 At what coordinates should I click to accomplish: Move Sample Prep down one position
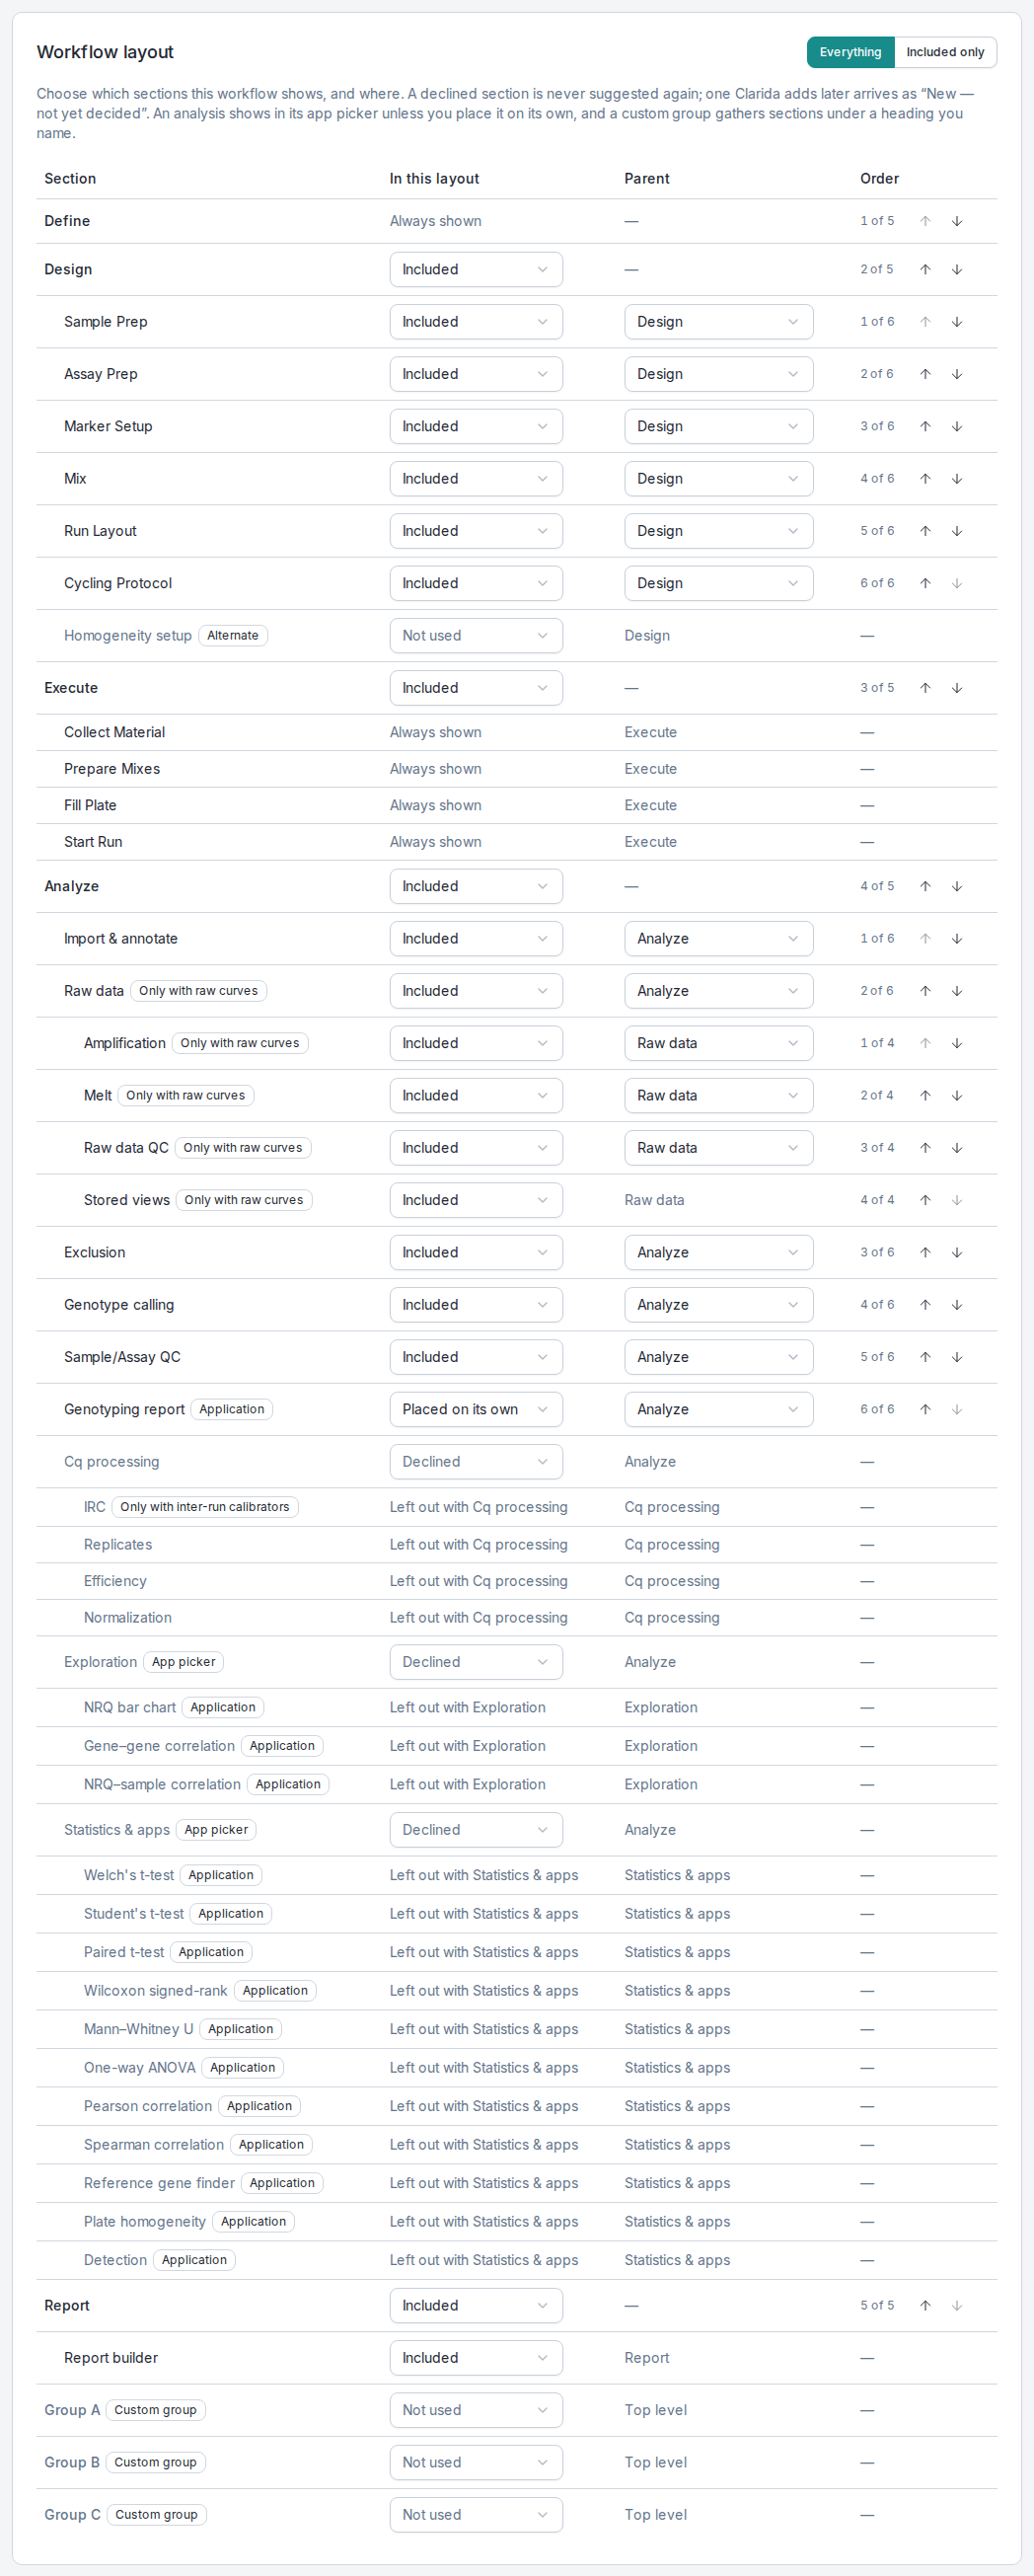[956, 322]
